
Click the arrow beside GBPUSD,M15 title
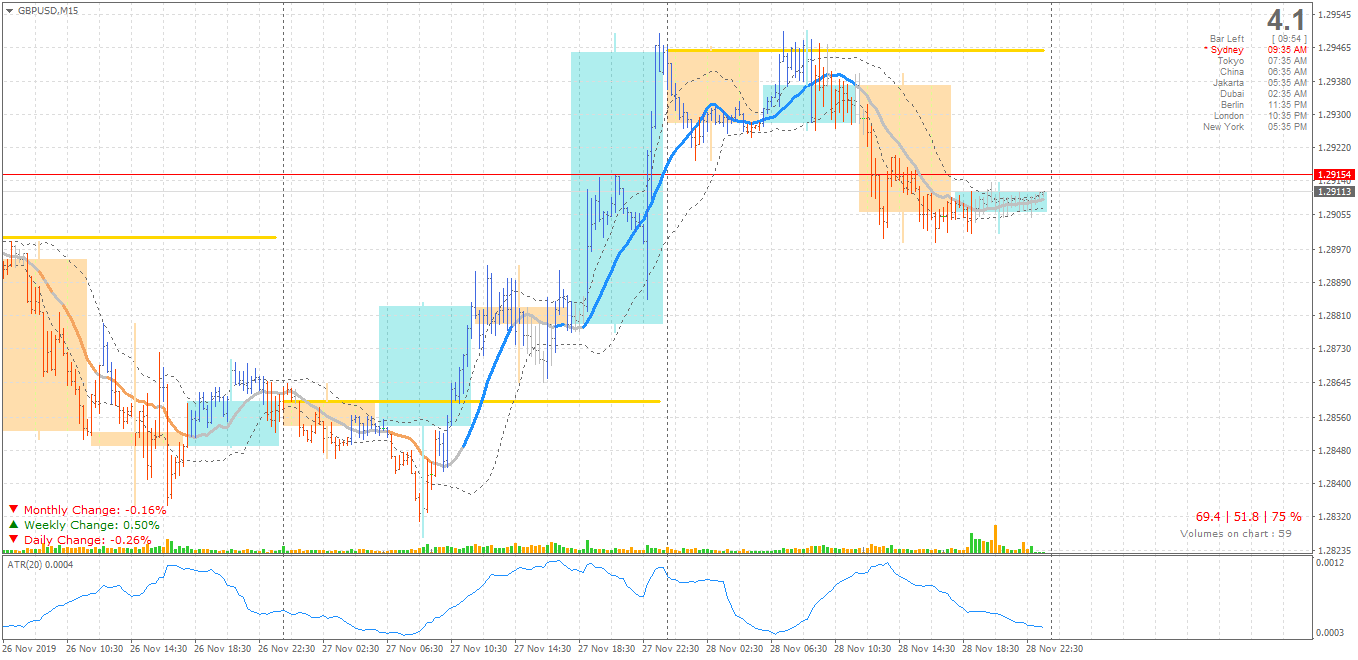(9, 10)
